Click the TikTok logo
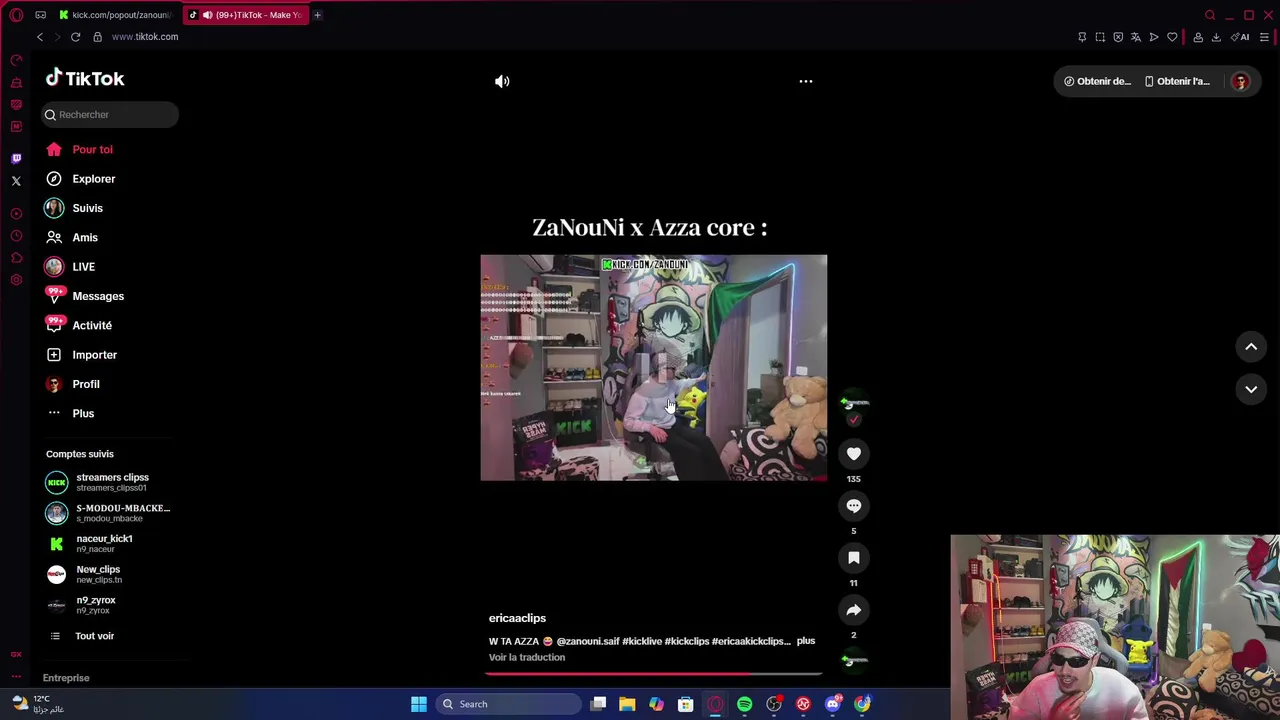 tap(85, 79)
